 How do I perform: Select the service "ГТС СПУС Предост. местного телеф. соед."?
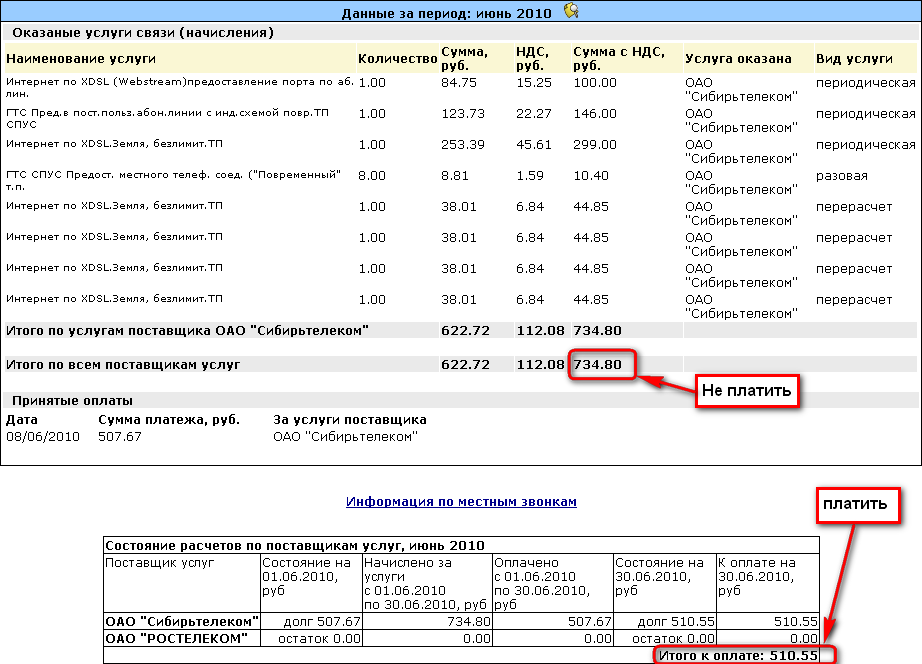[173, 180]
